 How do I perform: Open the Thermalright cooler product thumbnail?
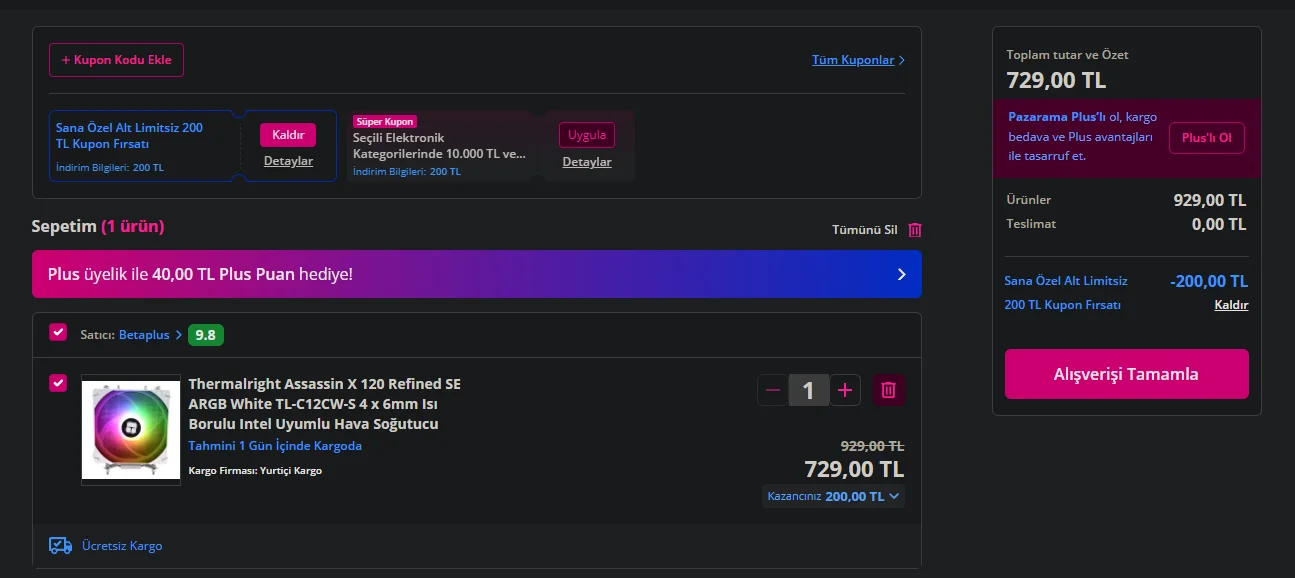coord(131,430)
